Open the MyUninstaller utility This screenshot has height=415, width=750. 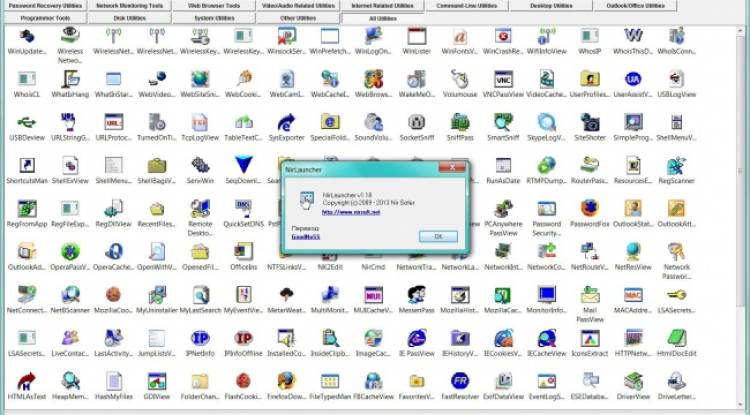point(157,295)
